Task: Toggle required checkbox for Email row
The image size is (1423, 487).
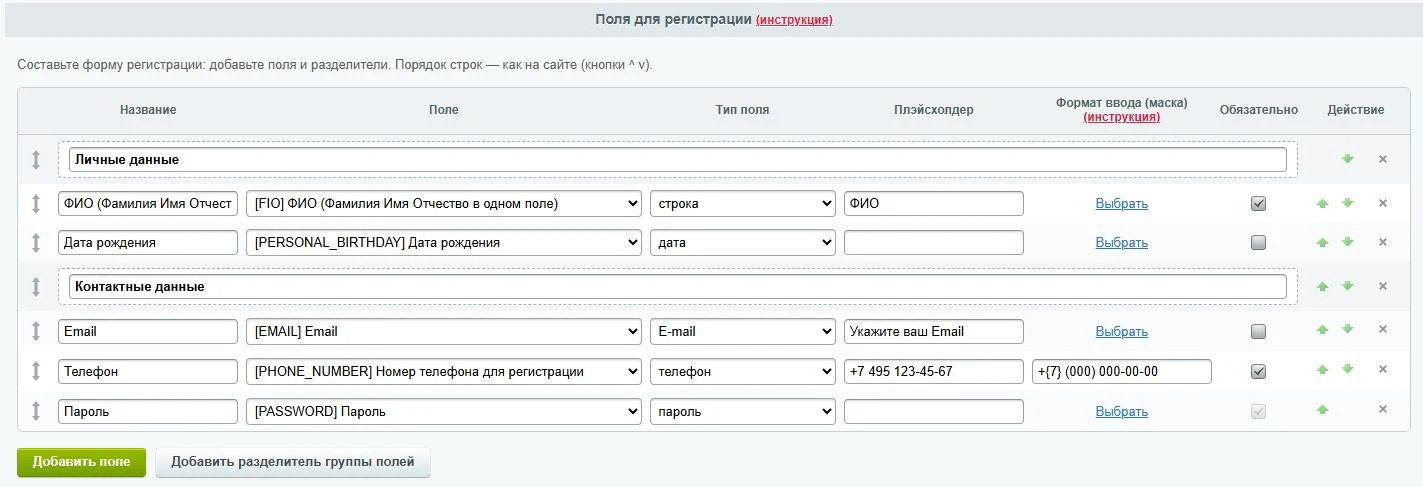Action: click(x=1258, y=331)
